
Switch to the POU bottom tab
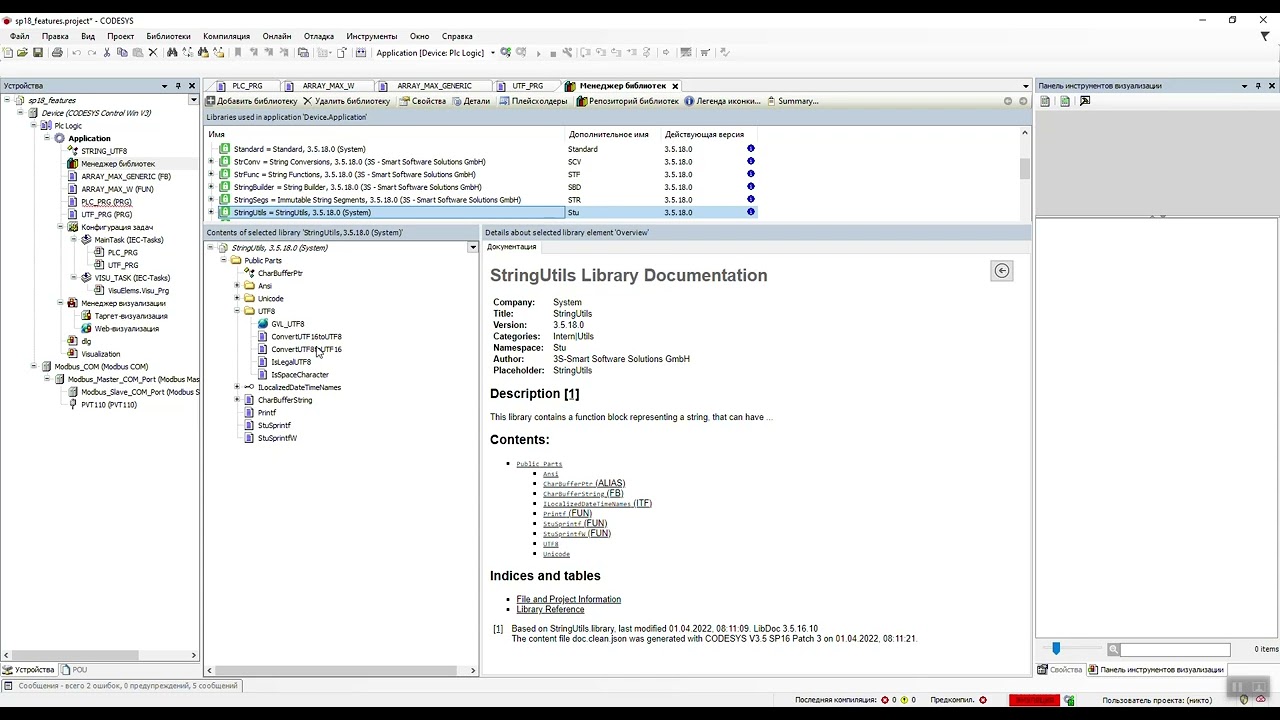point(74,669)
